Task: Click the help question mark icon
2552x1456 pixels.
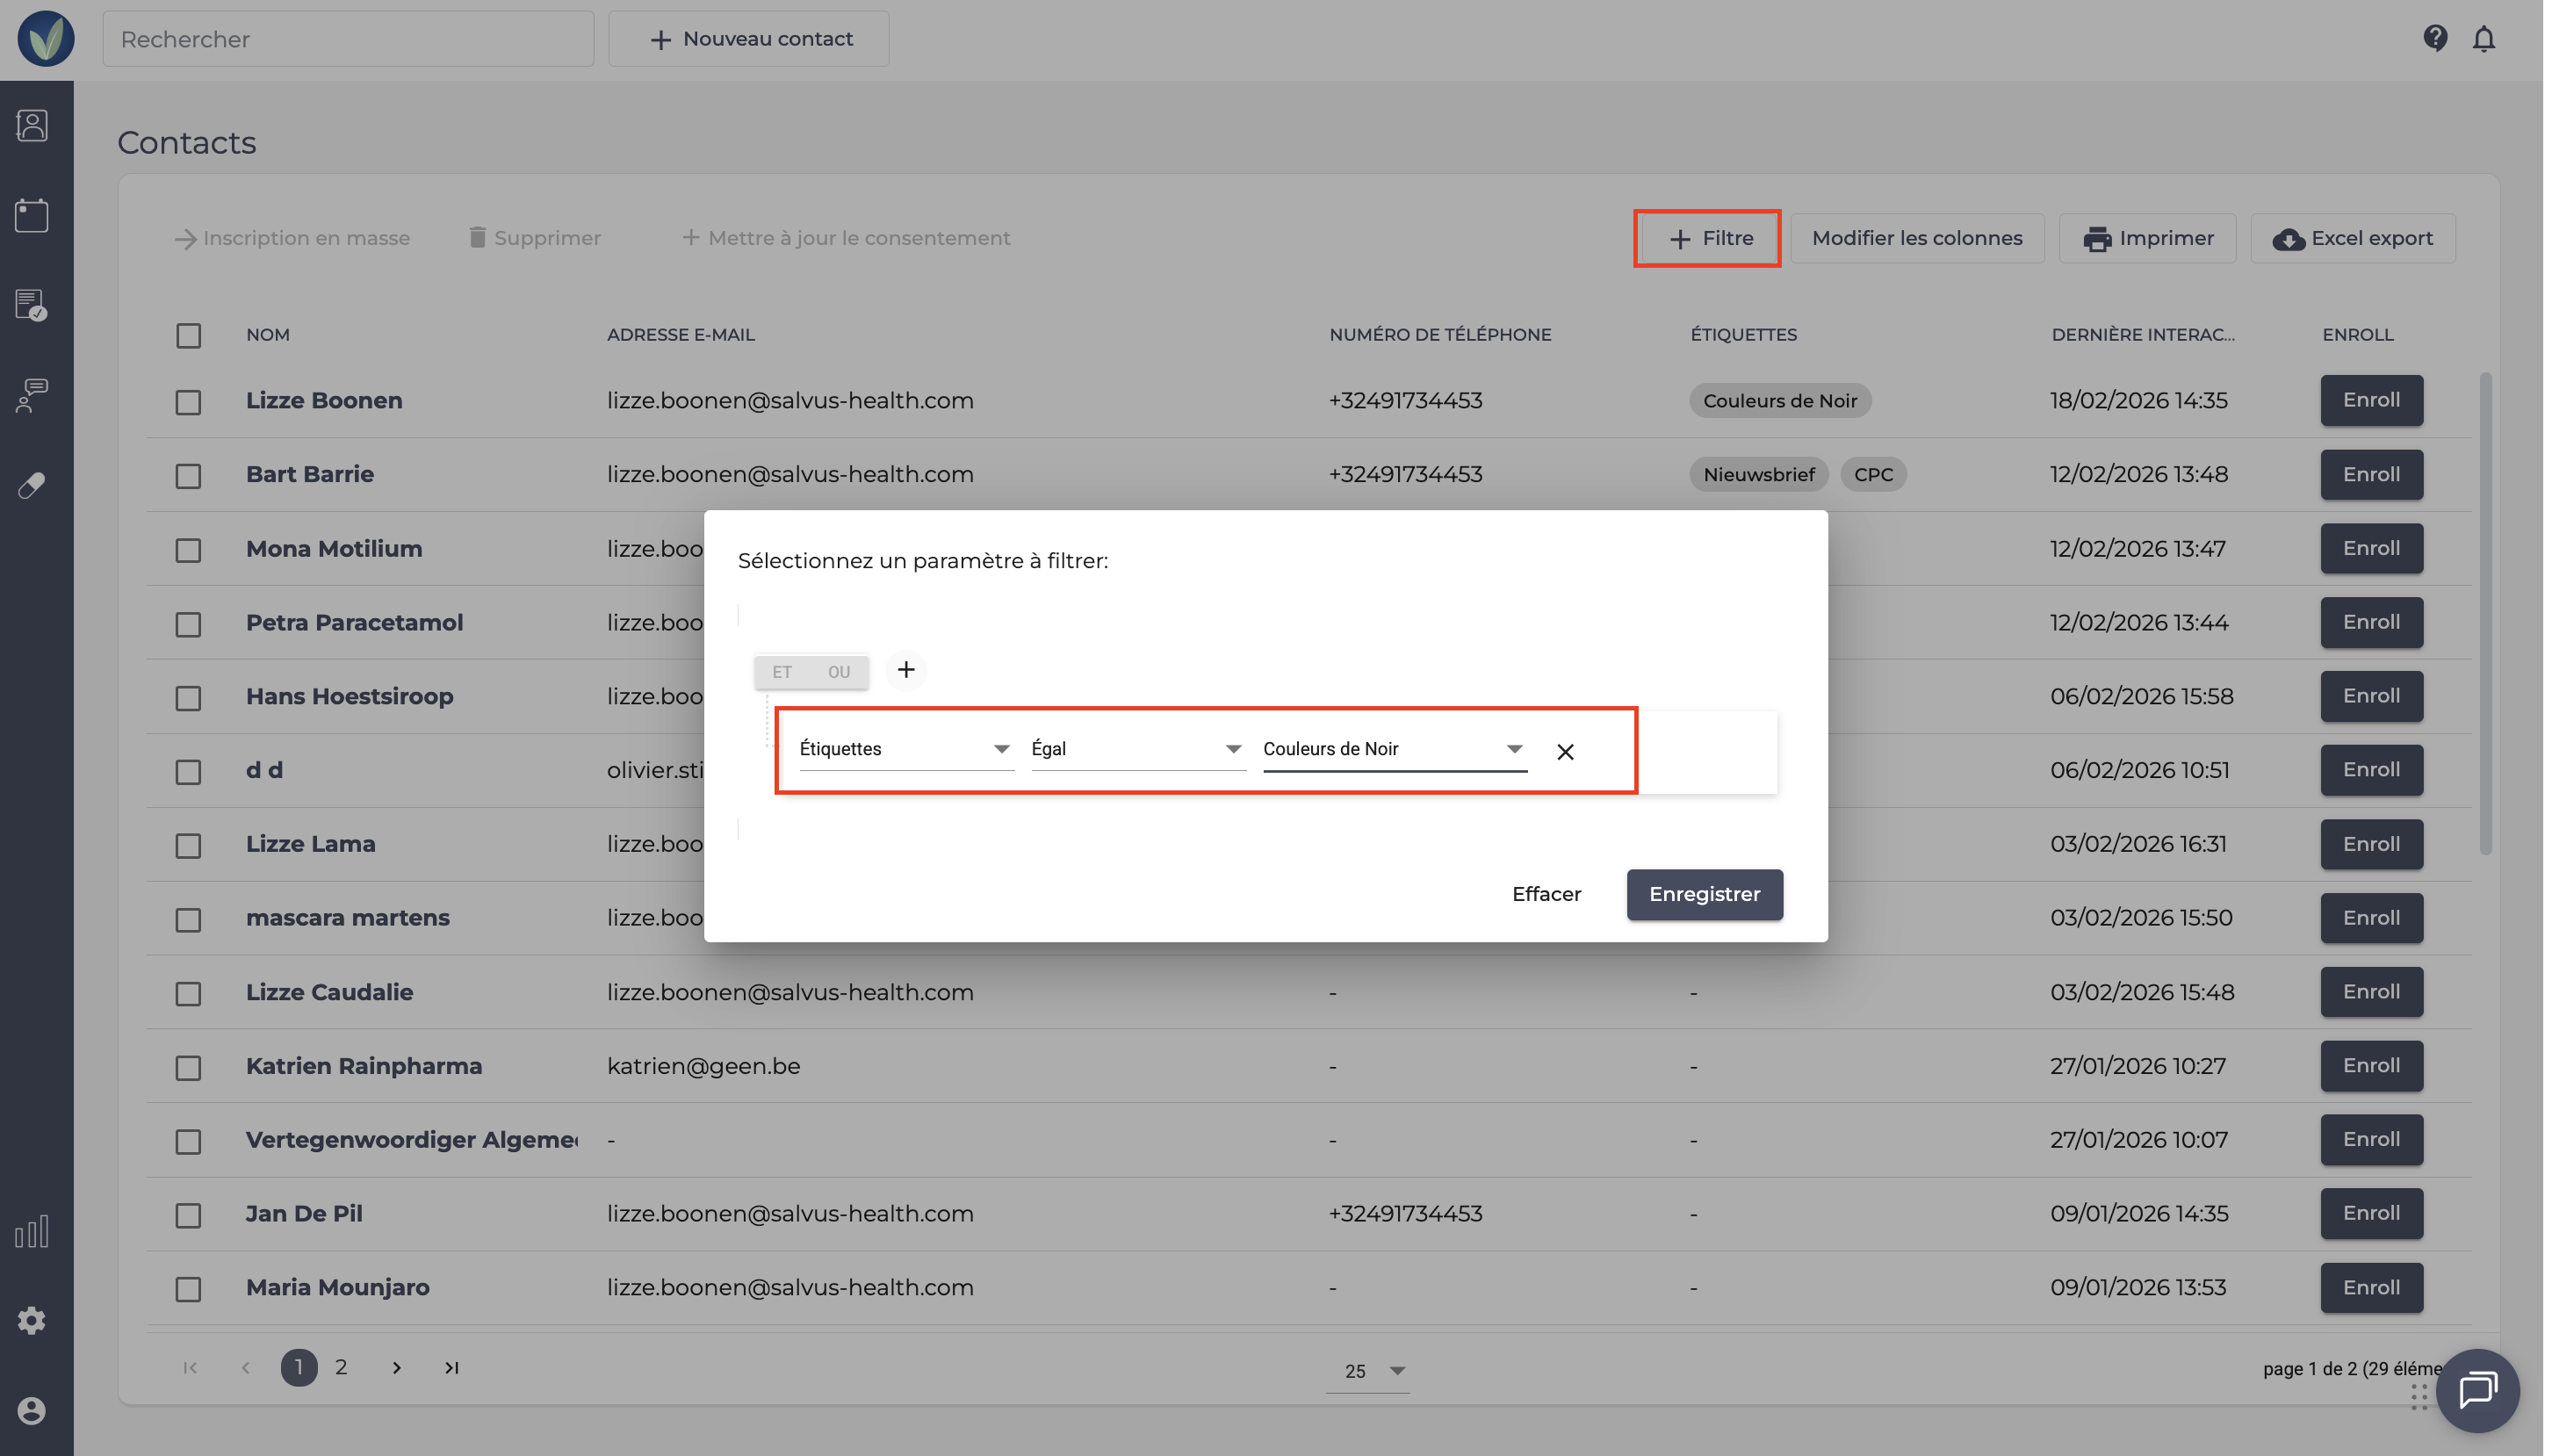Action: [2435, 39]
